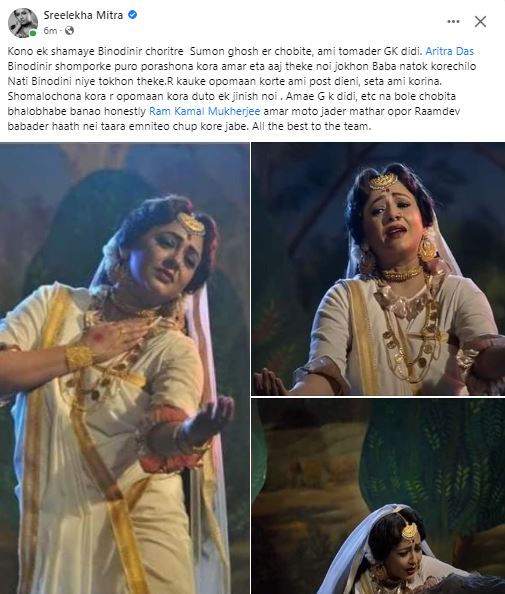Click the green online status dot
This screenshot has height=594, width=505.
[33, 33]
